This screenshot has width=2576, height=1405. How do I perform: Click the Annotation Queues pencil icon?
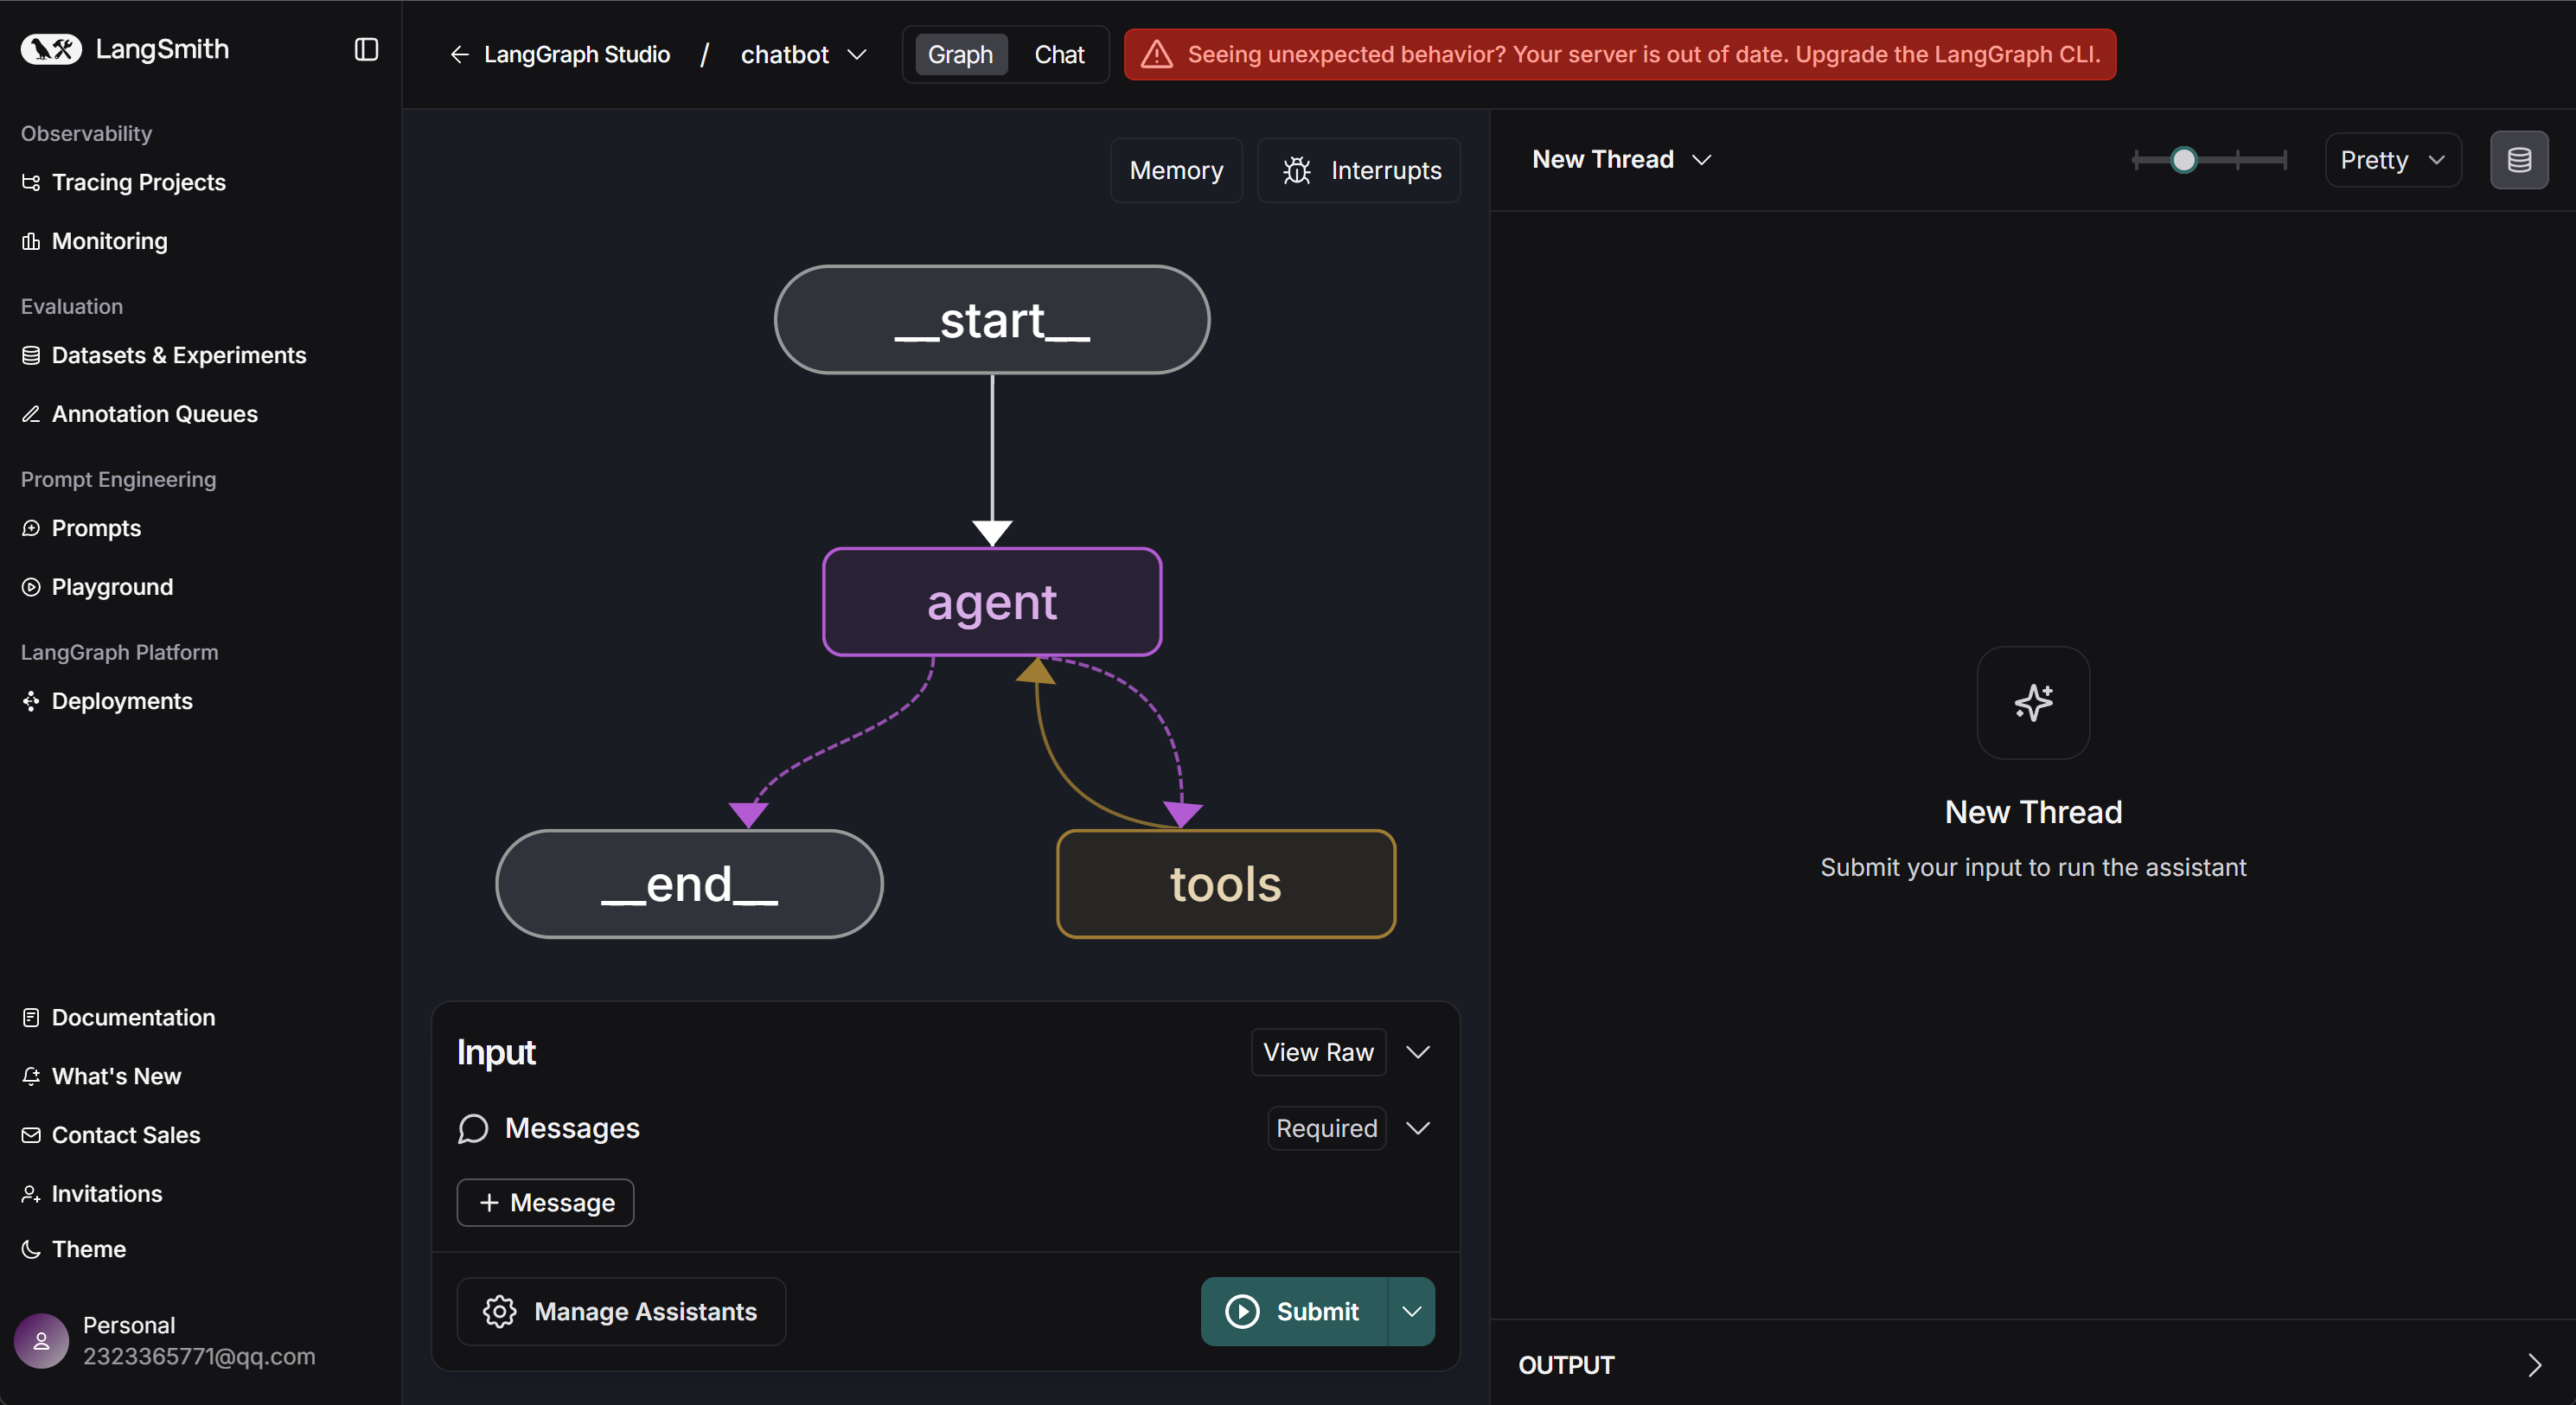[31, 414]
